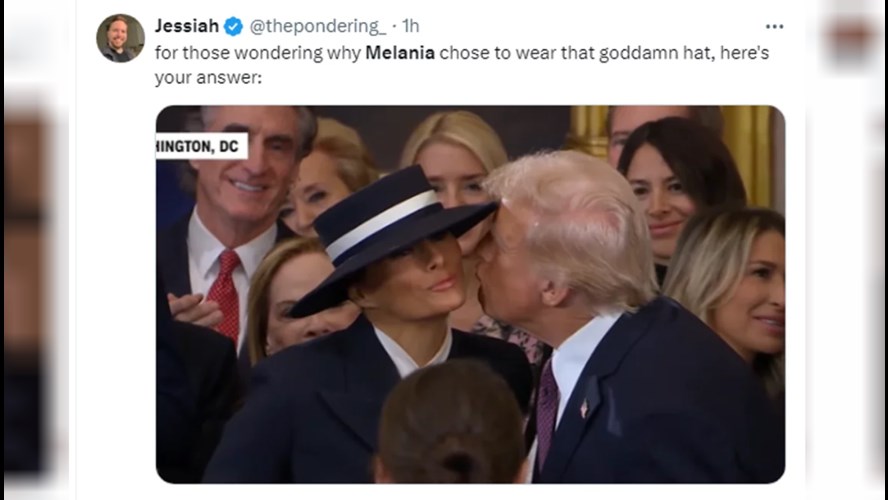Click the bold Melania keyword in tweet

pos(400,53)
